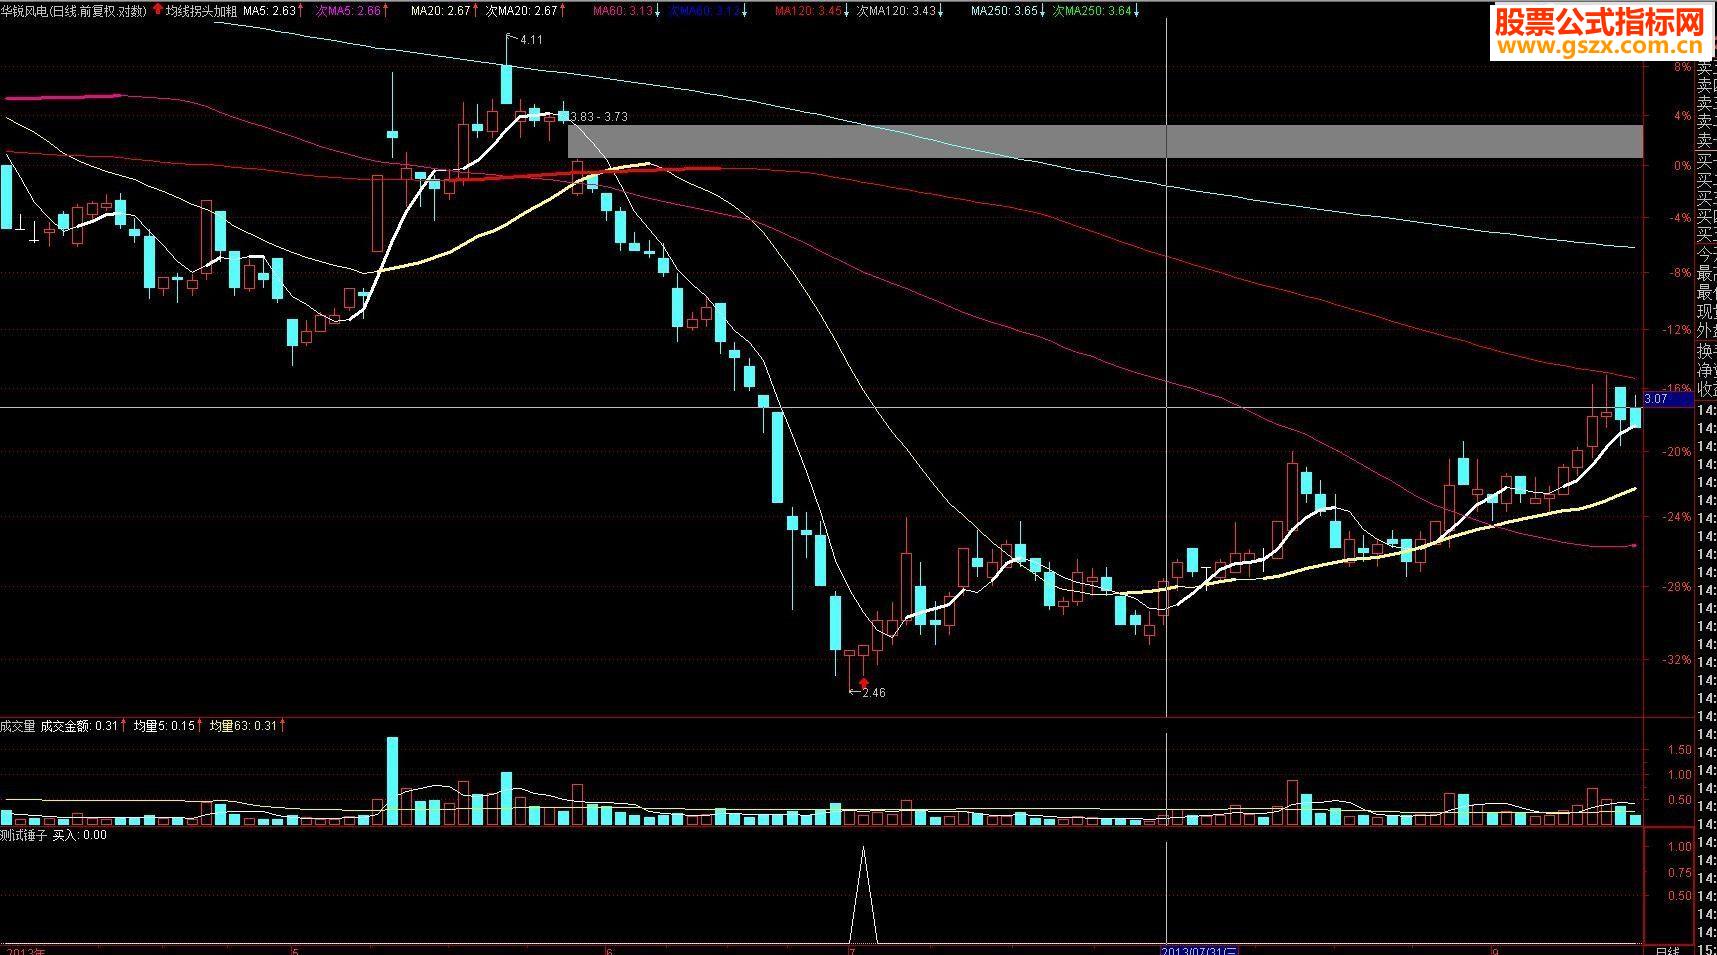Open the 测试锤子 indicator label
1717x955 pixels.
point(24,835)
